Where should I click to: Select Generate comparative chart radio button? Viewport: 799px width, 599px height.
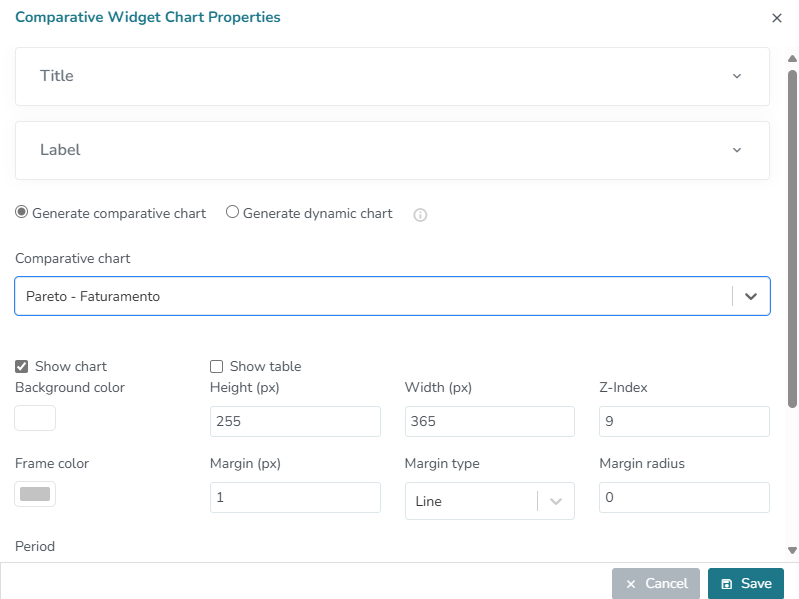coord(22,212)
